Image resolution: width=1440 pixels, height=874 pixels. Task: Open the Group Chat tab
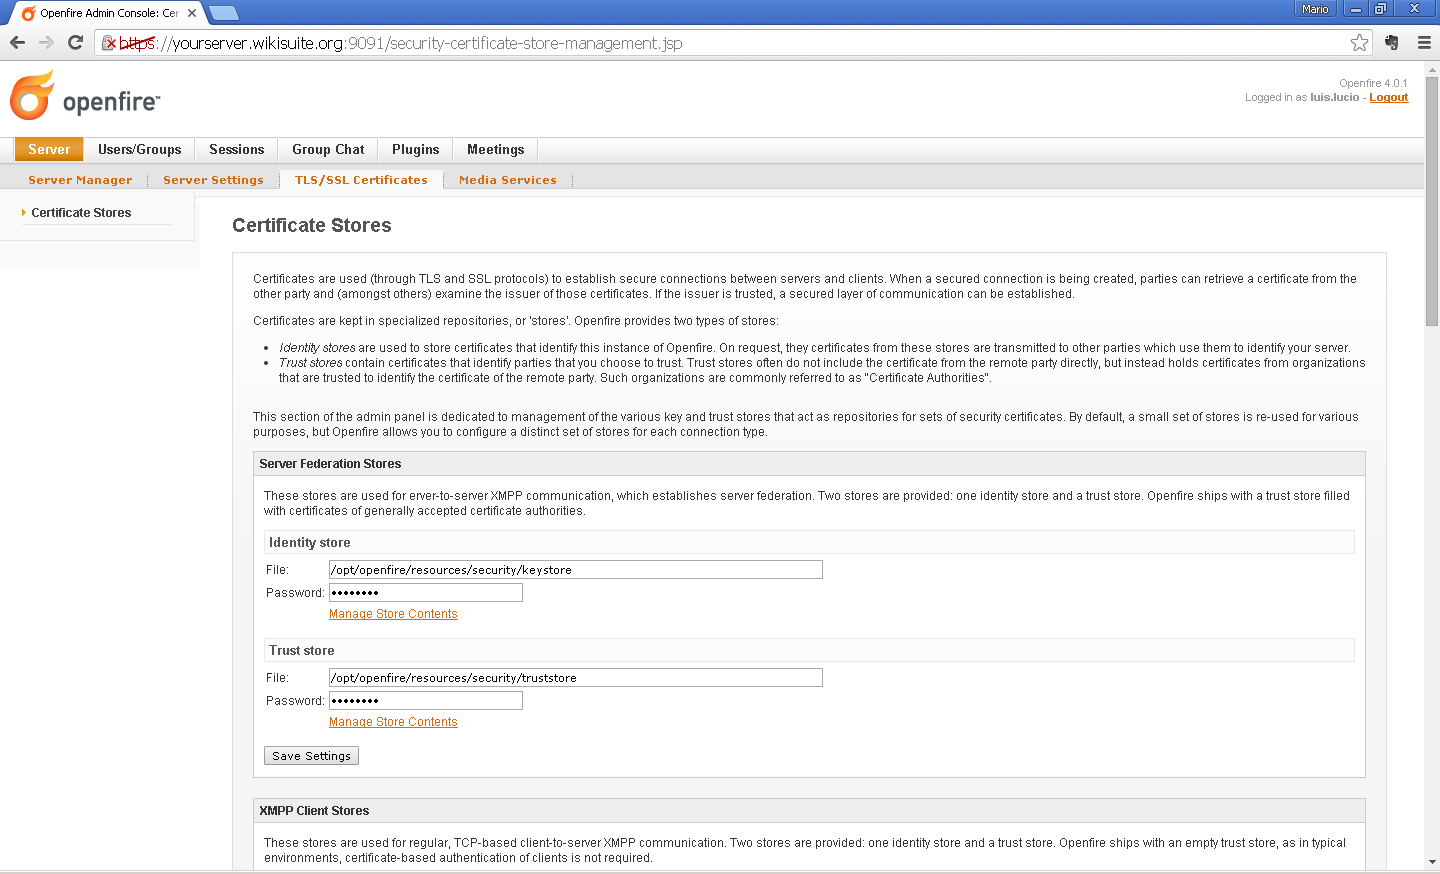(x=328, y=150)
